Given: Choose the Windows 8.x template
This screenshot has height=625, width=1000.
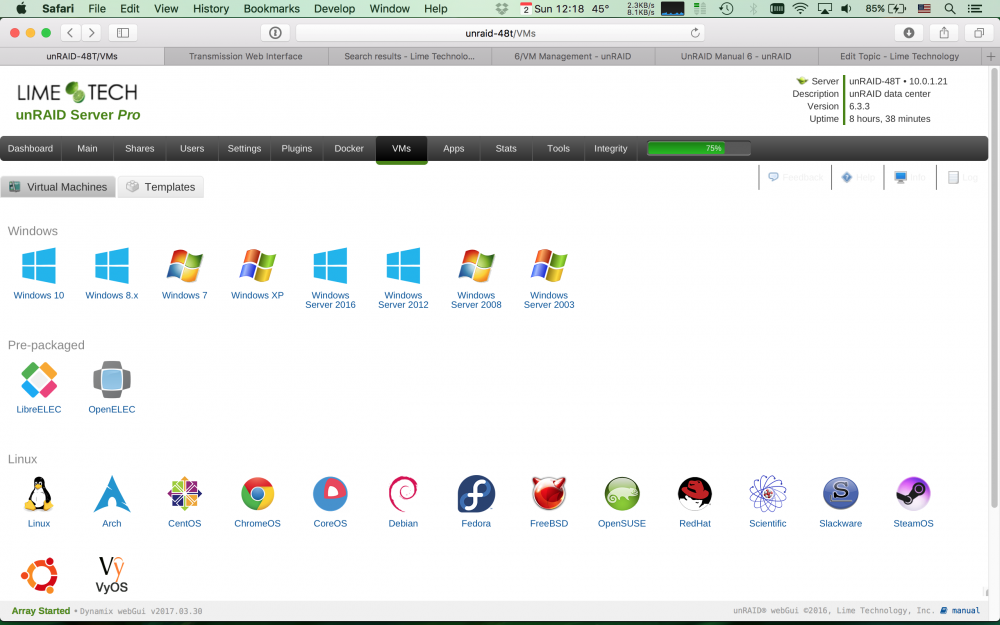Looking at the screenshot, I should [x=112, y=265].
